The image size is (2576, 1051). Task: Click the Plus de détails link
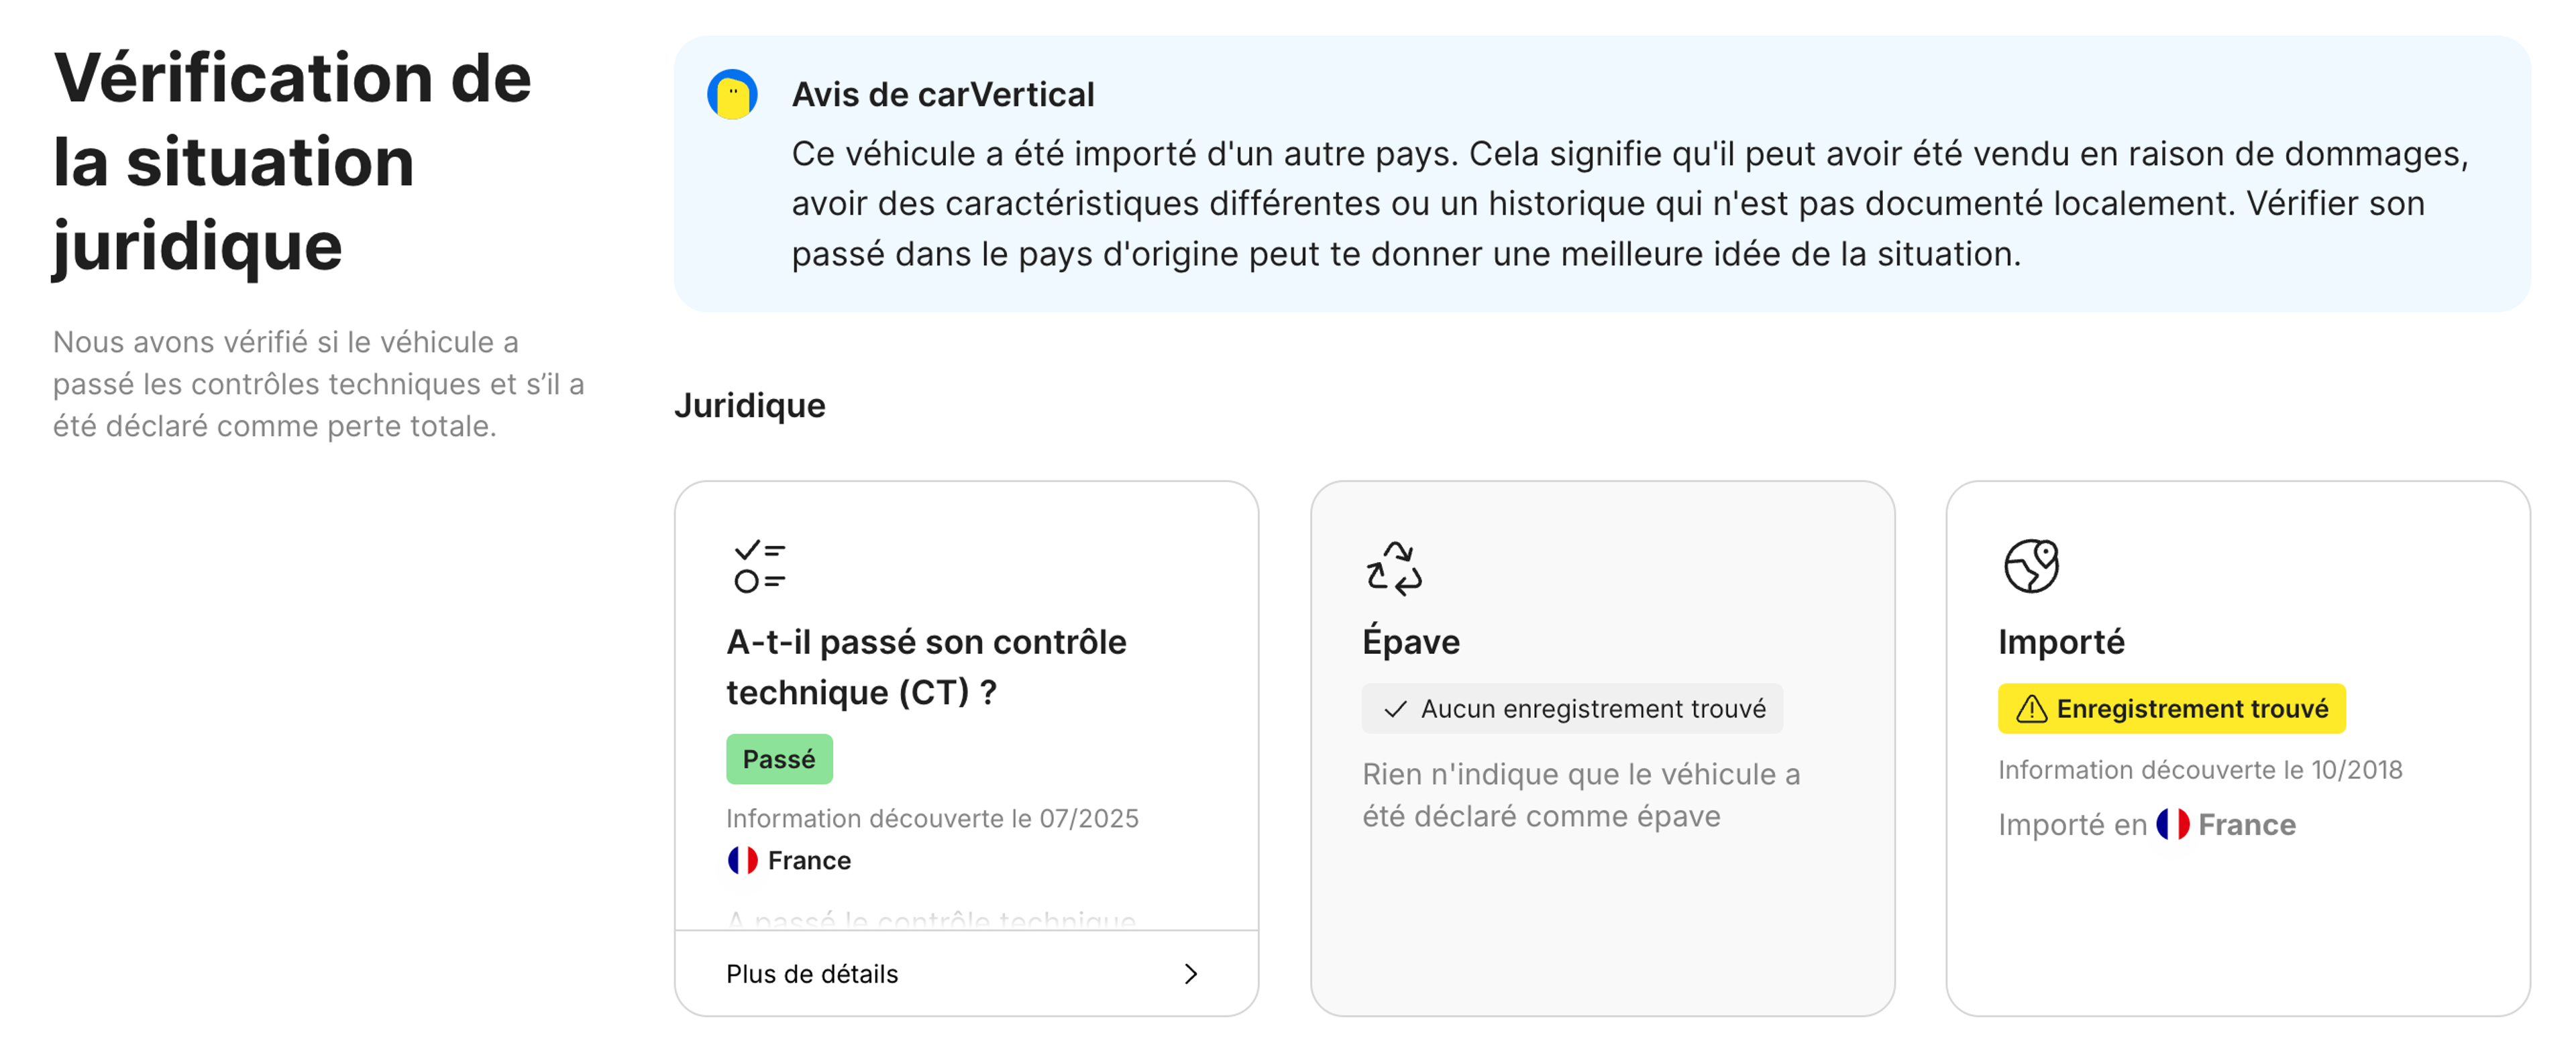point(812,973)
